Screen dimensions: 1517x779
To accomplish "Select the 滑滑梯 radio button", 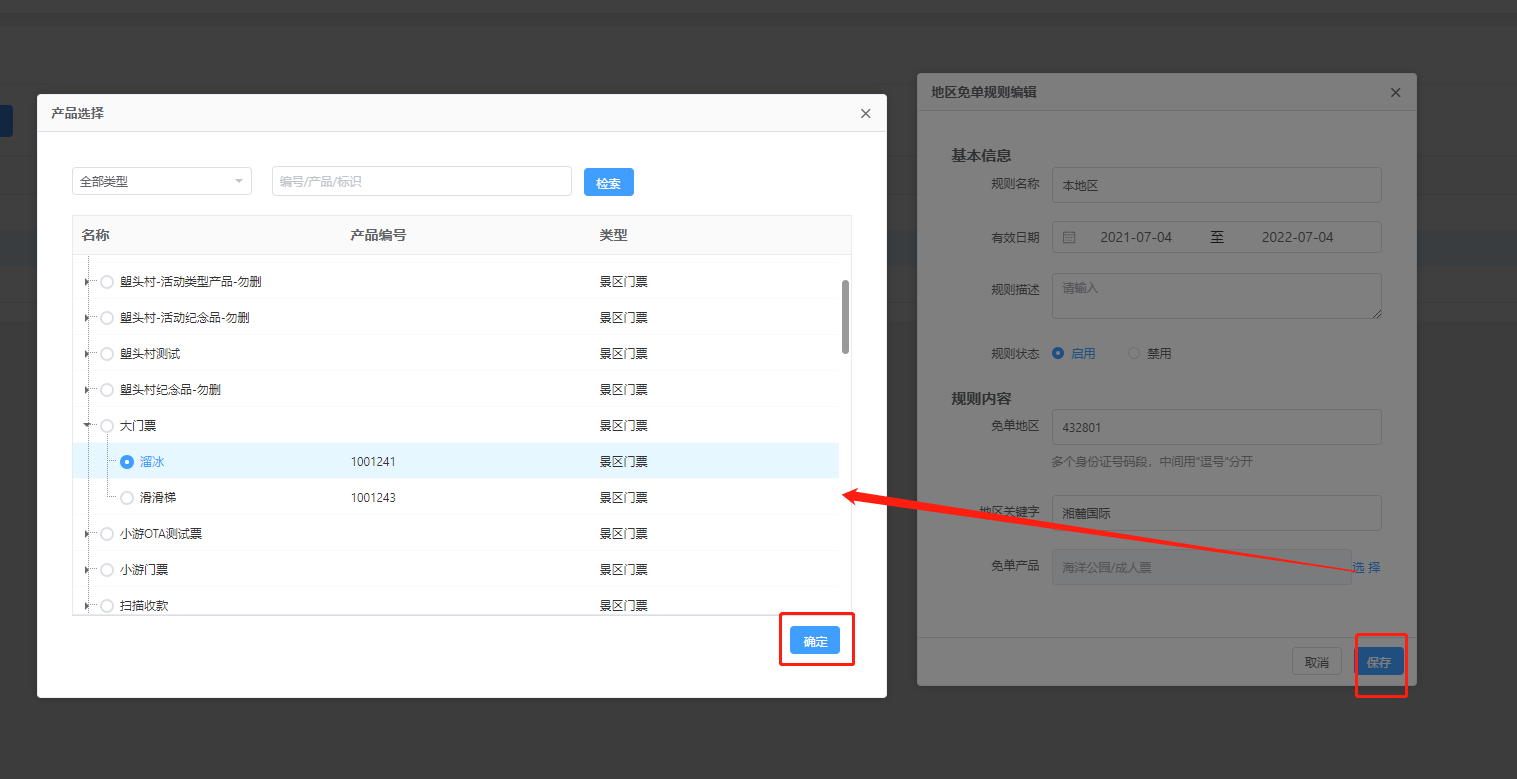I will [x=127, y=498].
